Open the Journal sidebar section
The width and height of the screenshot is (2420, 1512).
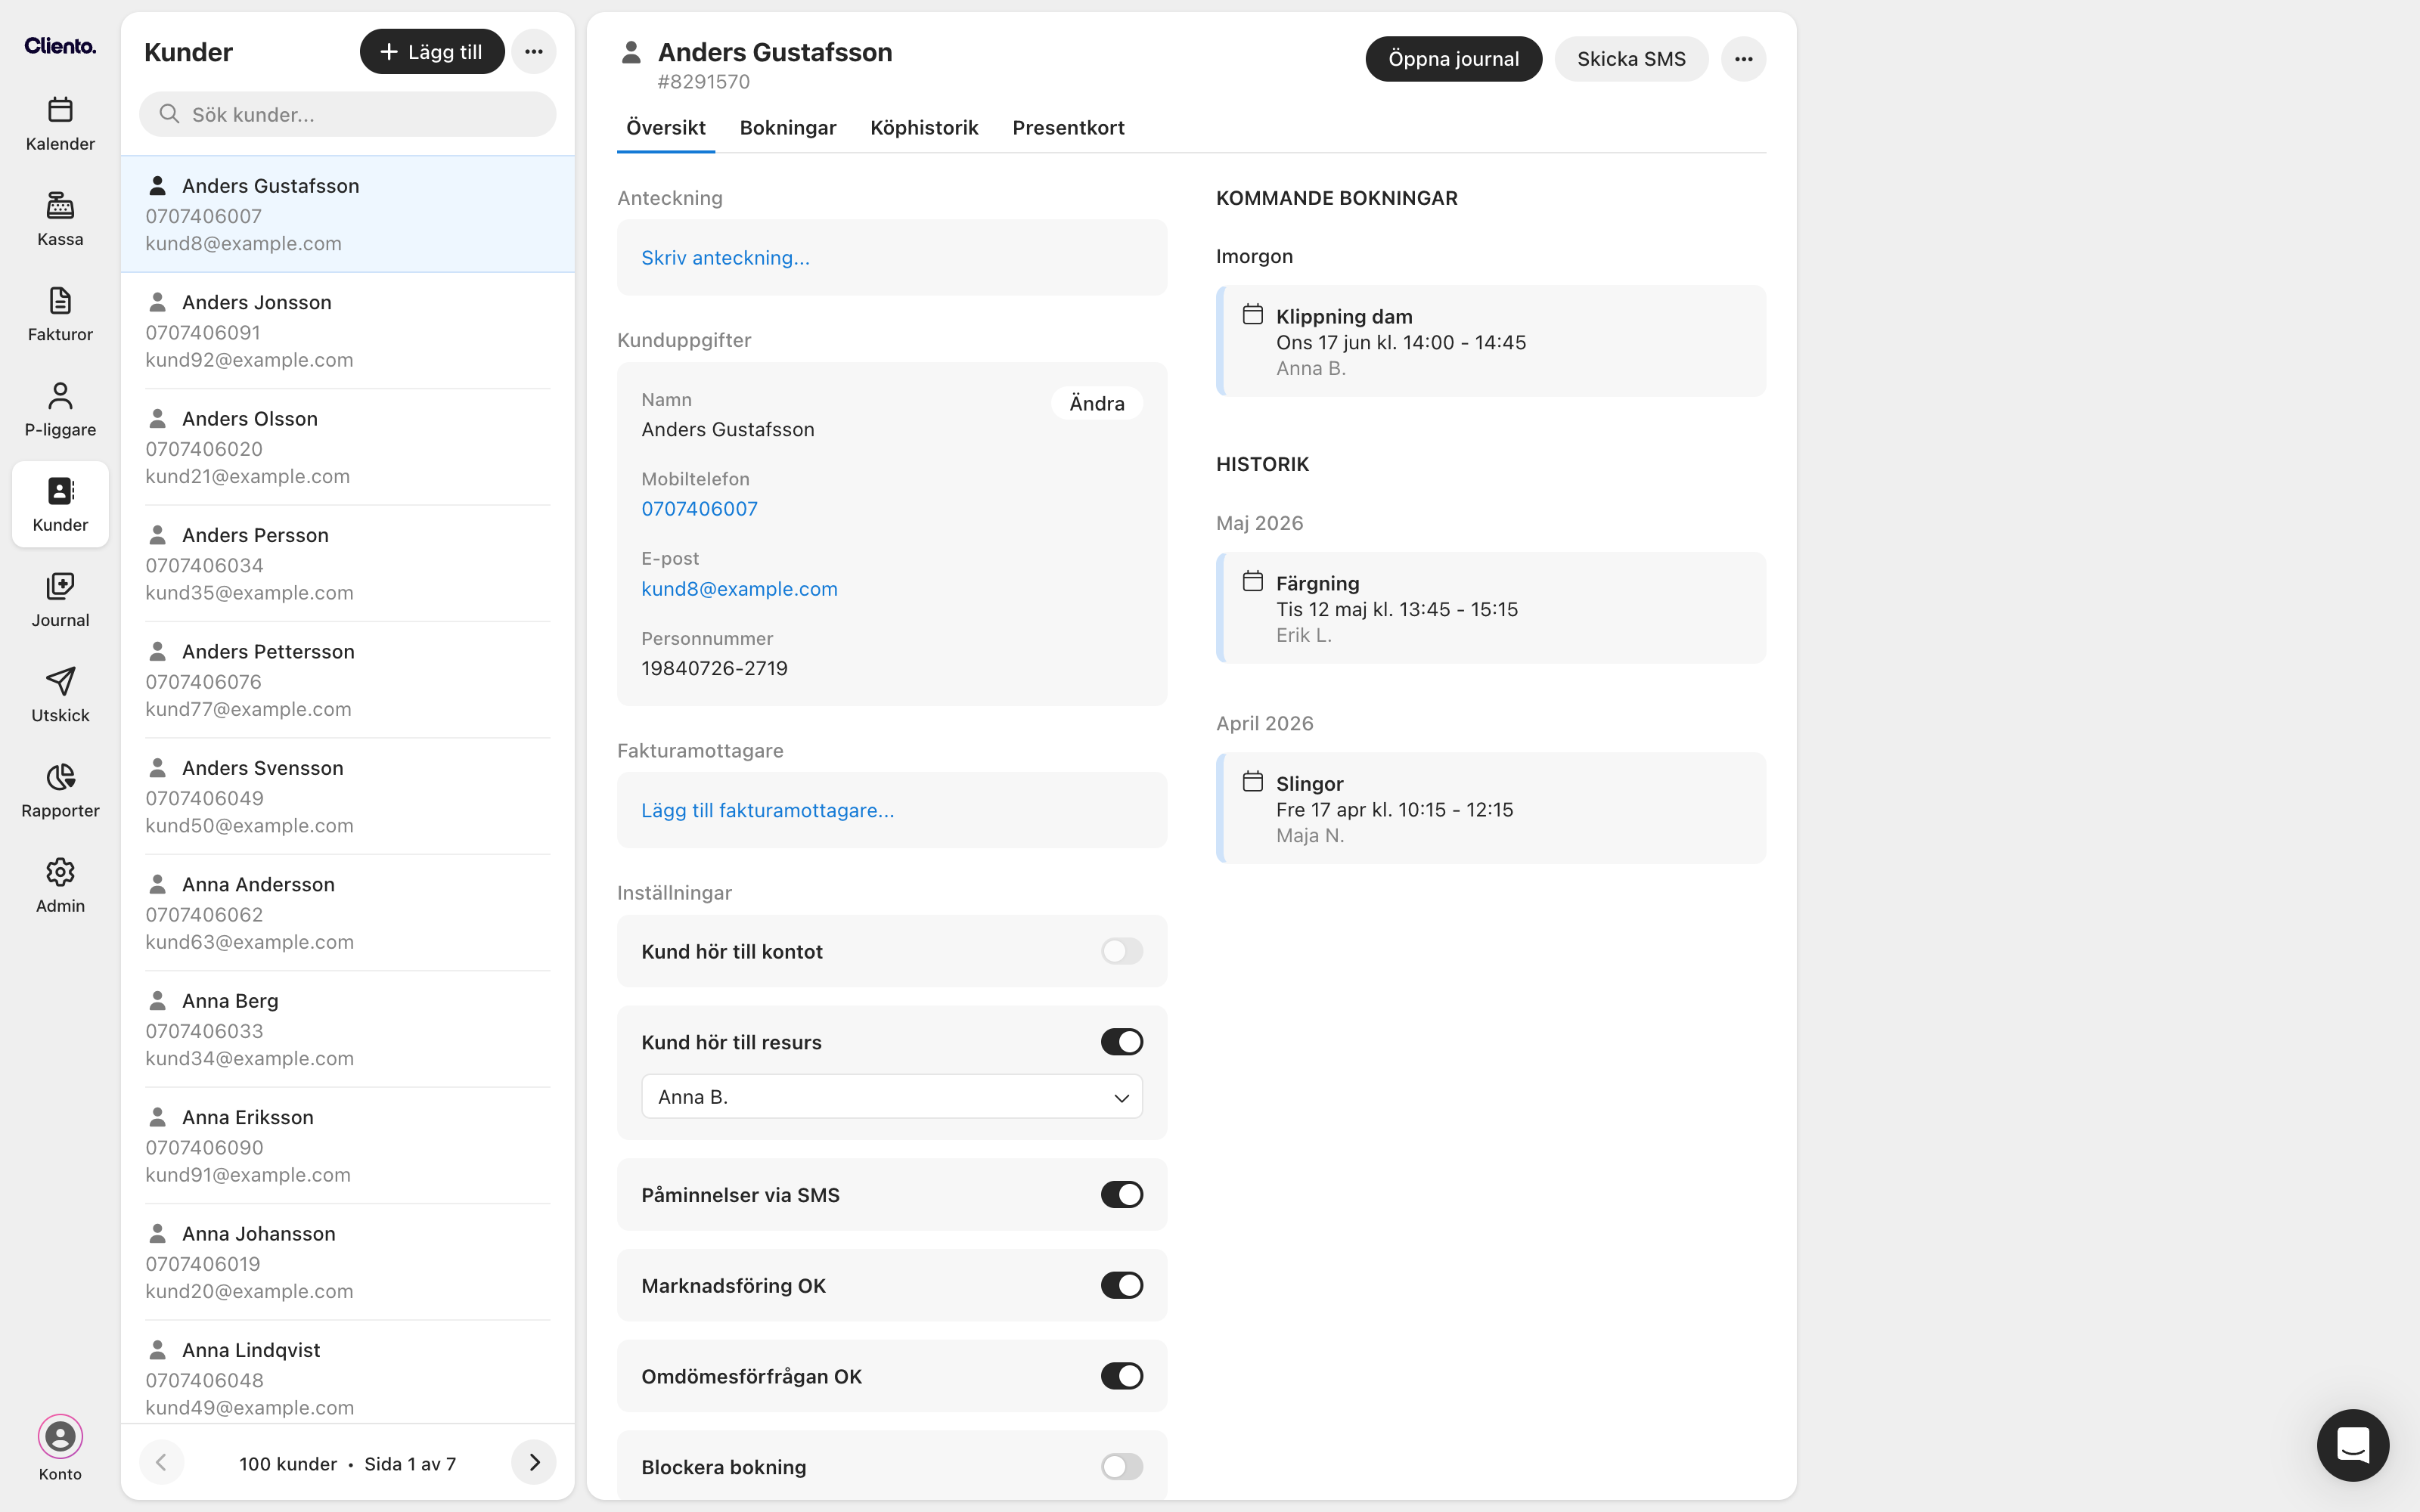click(60, 600)
